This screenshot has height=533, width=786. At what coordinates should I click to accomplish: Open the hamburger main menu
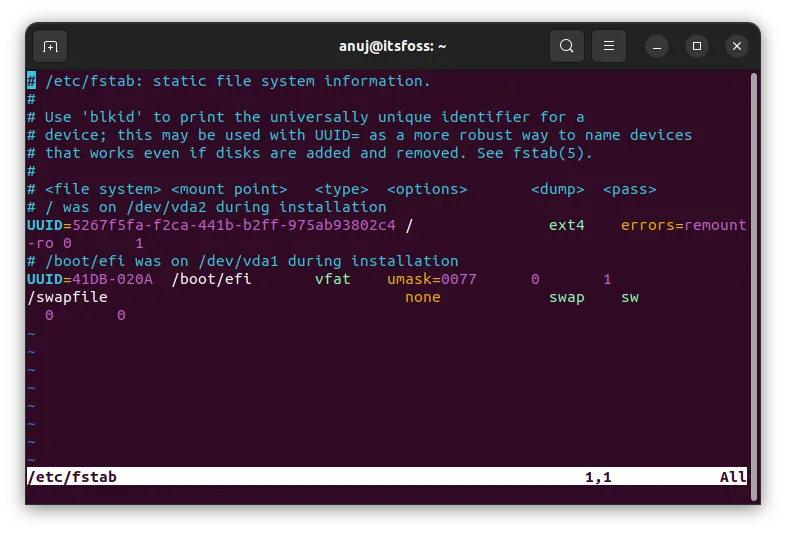point(608,46)
